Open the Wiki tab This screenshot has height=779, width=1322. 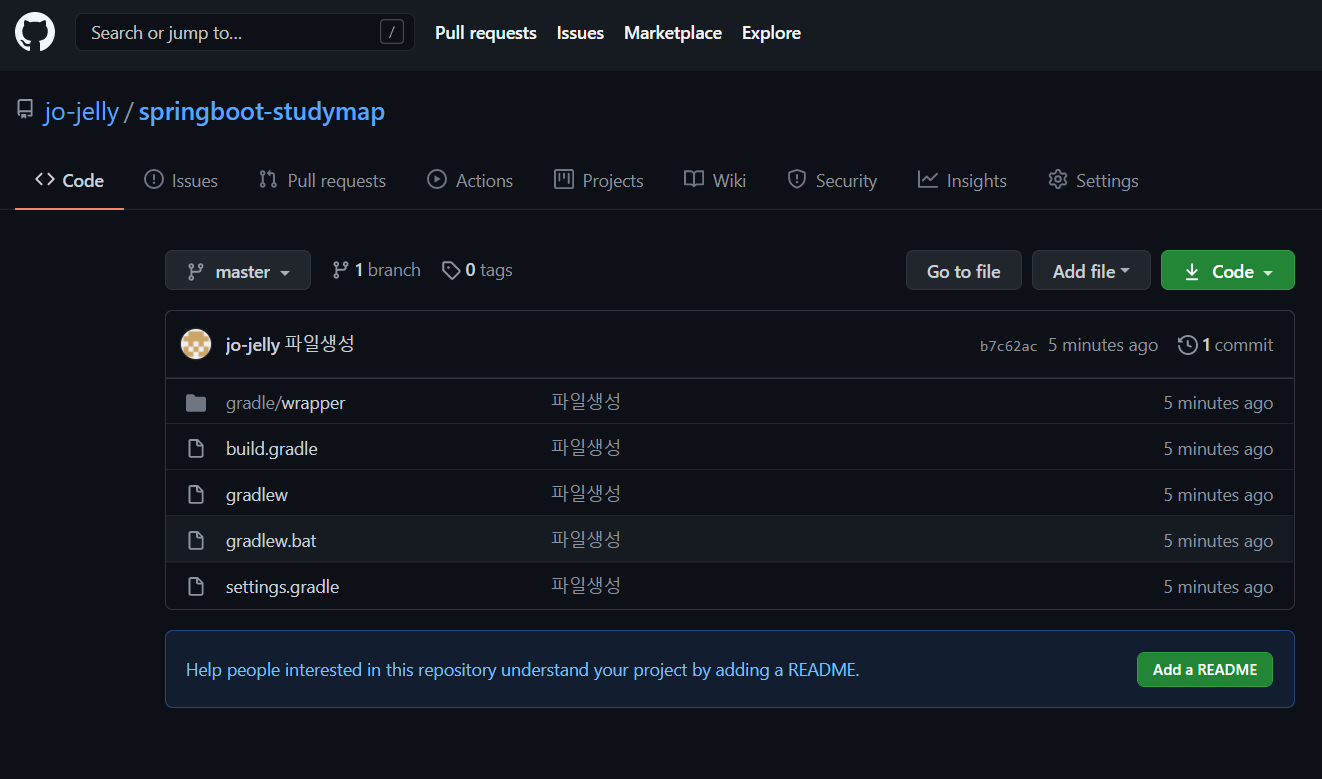tap(715, 181)
